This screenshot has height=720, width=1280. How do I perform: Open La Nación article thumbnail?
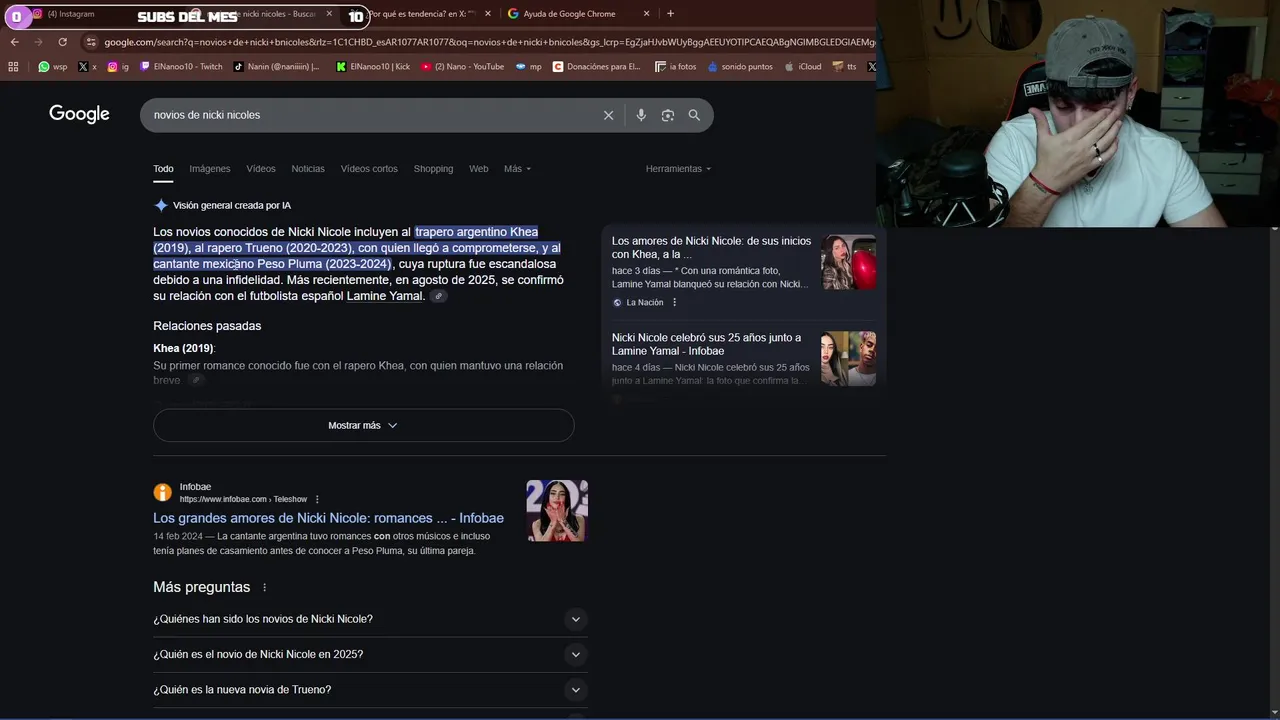click(848, 262)
